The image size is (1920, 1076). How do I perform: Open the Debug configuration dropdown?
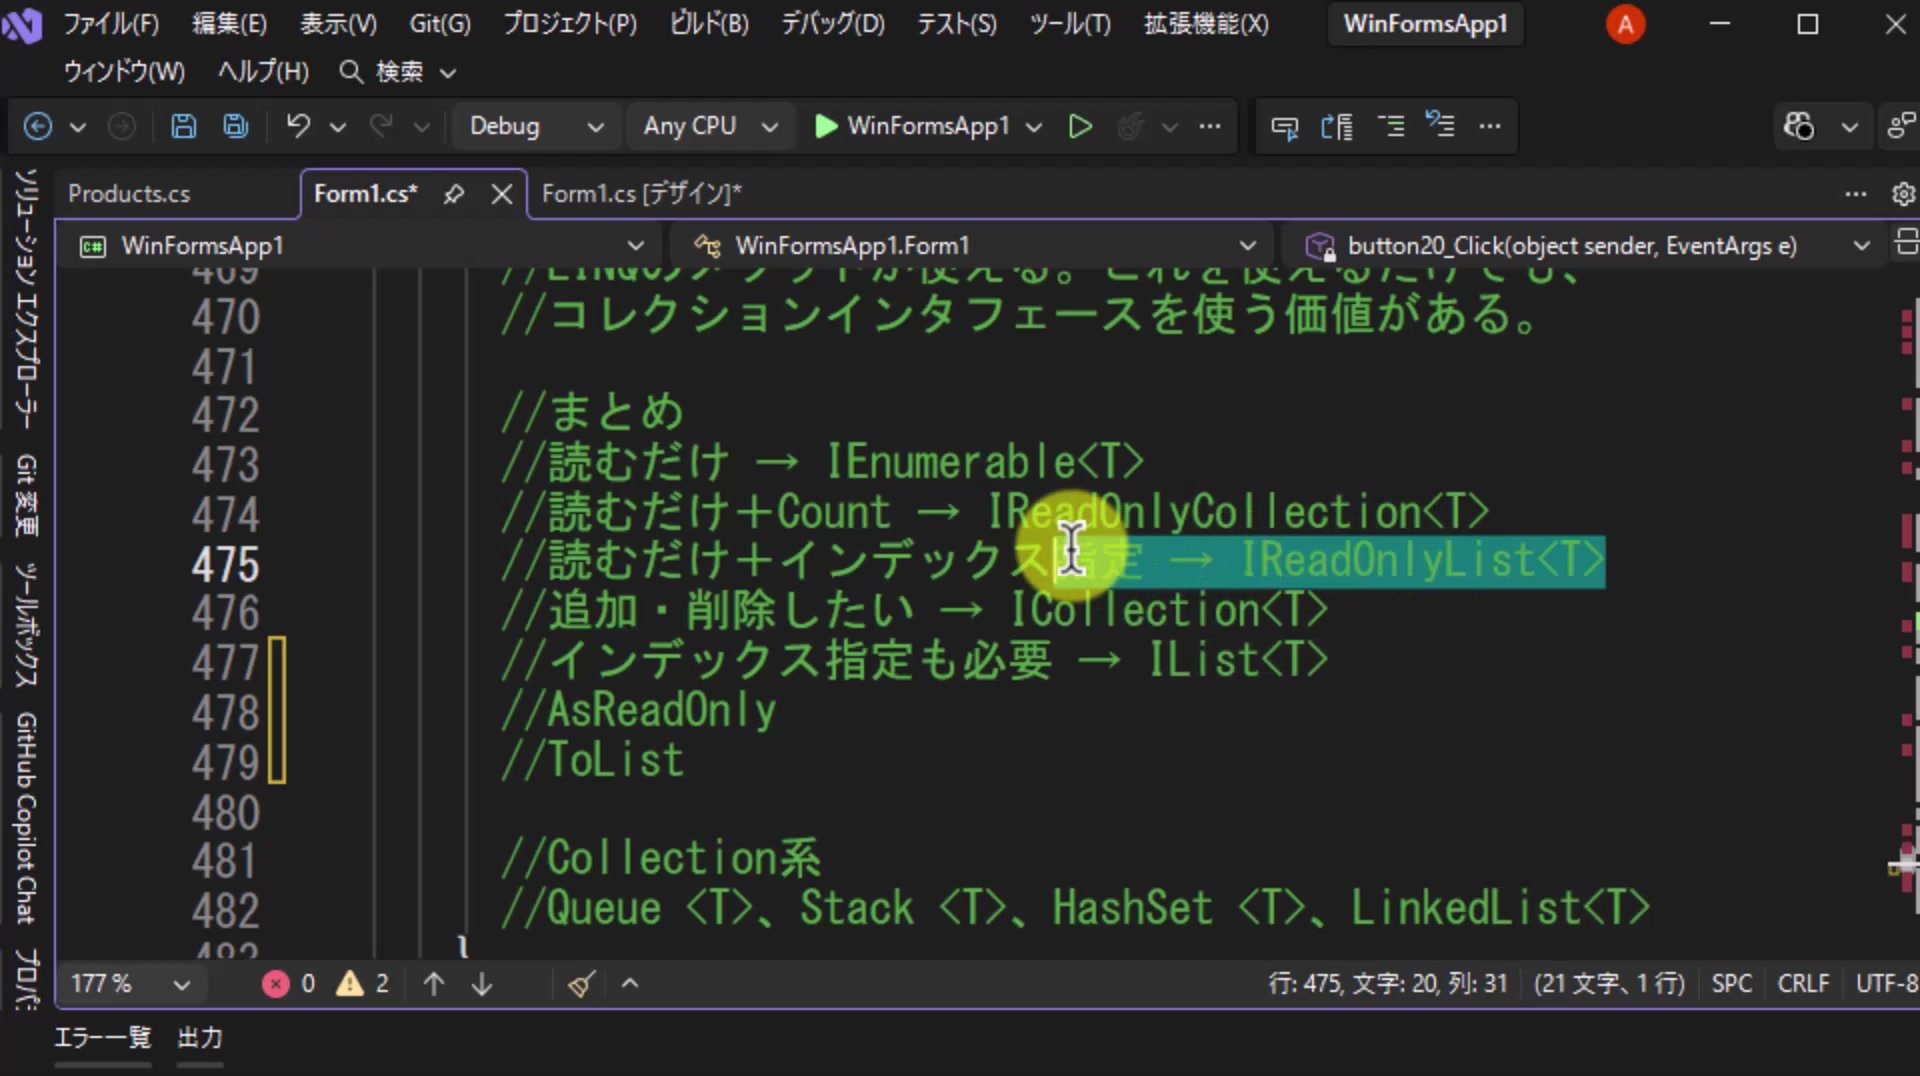click(536, 126)
